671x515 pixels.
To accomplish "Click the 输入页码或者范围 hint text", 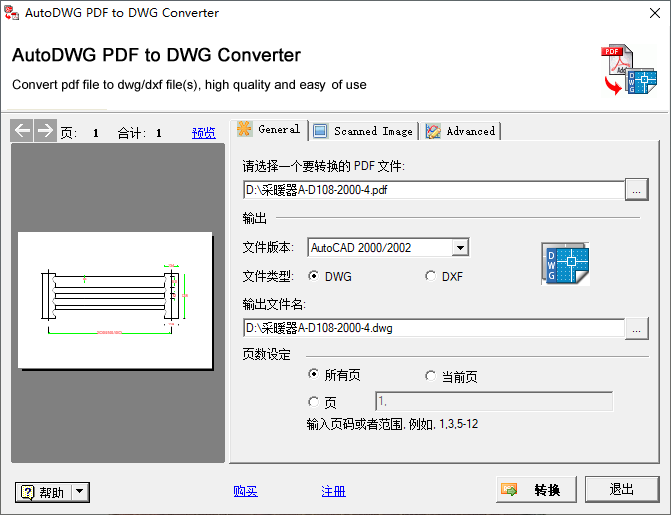I will click(392, 424).
